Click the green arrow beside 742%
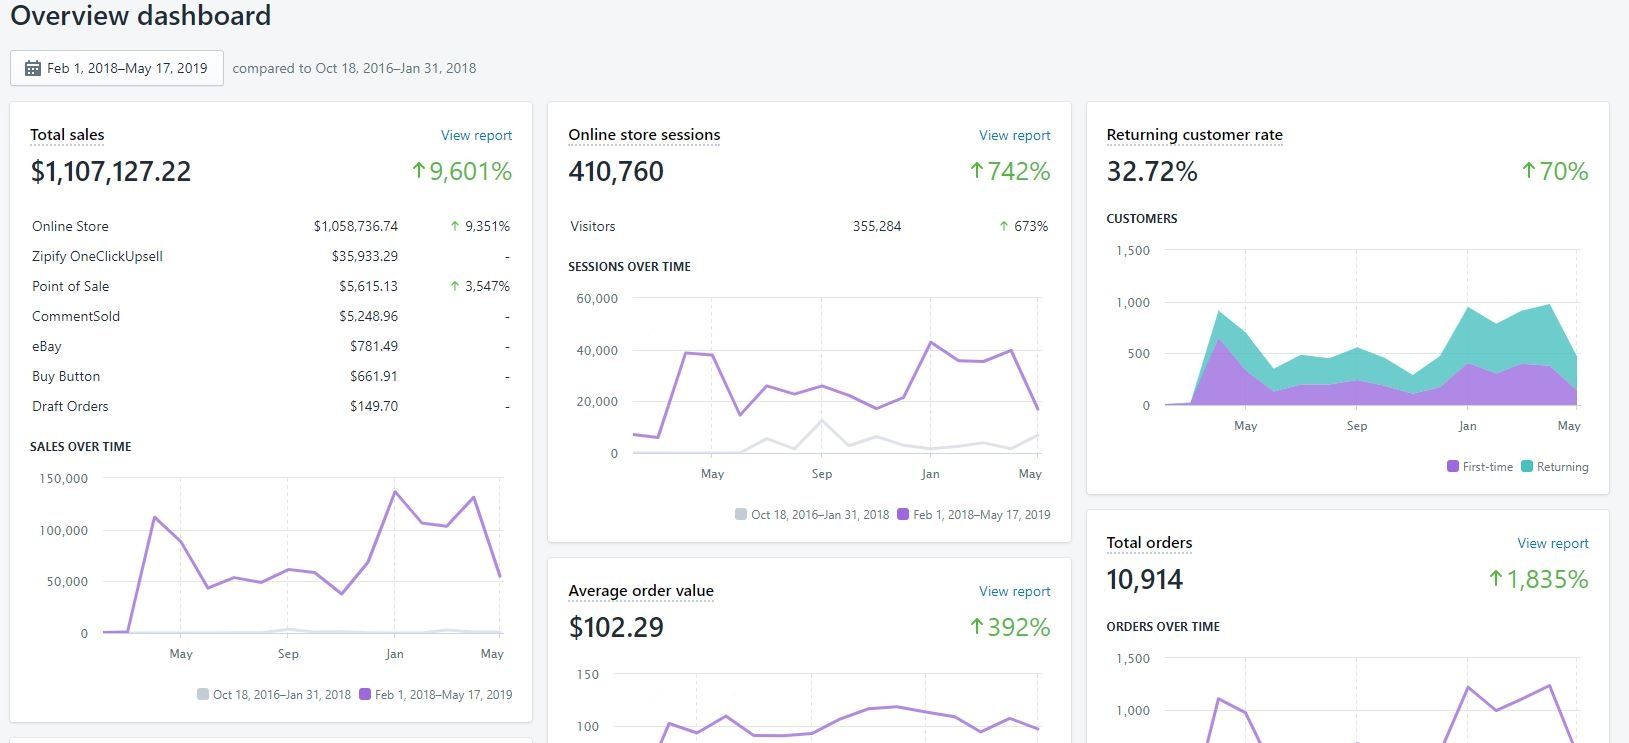 (x=977, y=171)
